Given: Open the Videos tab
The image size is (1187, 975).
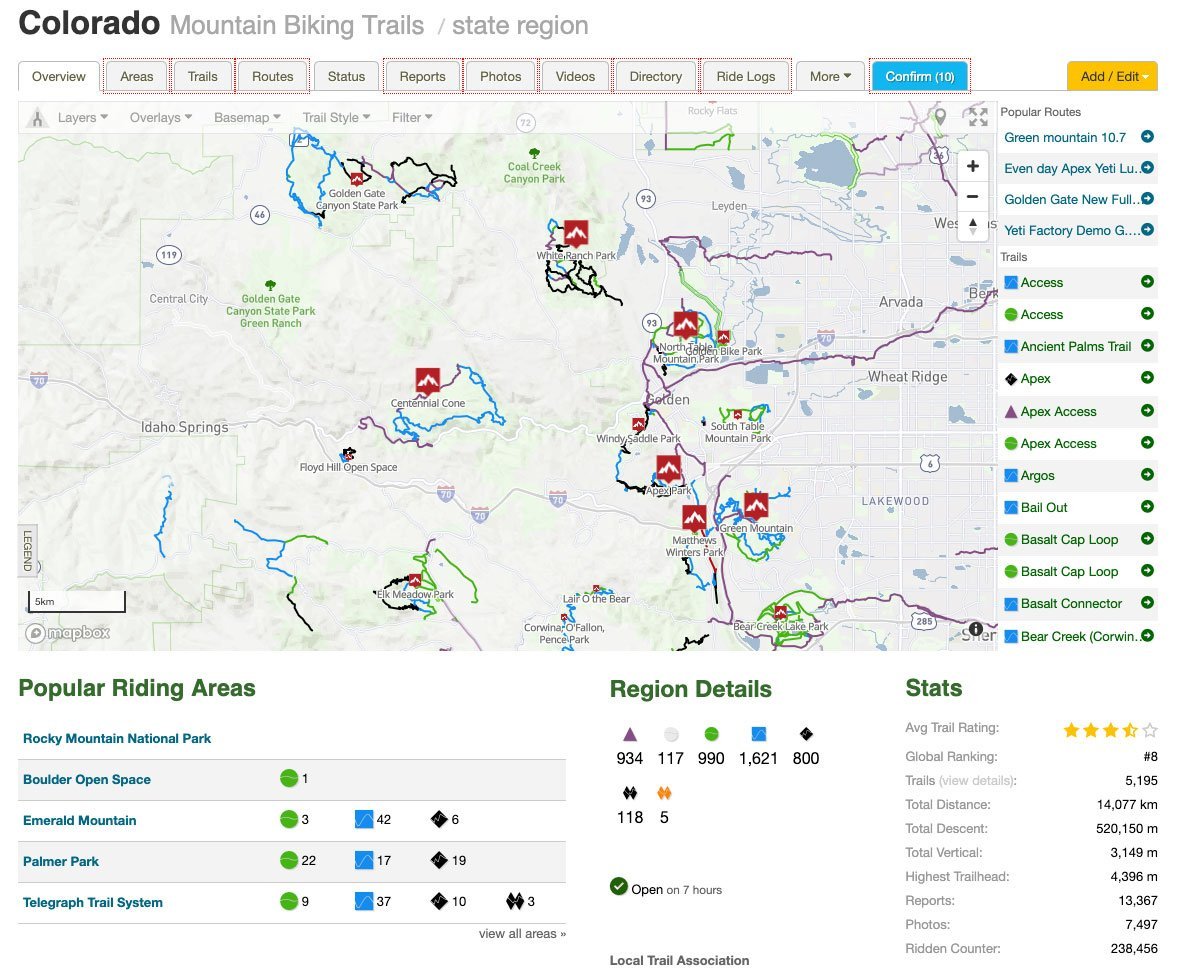Looking at the screenshot, I should [575, 76].
